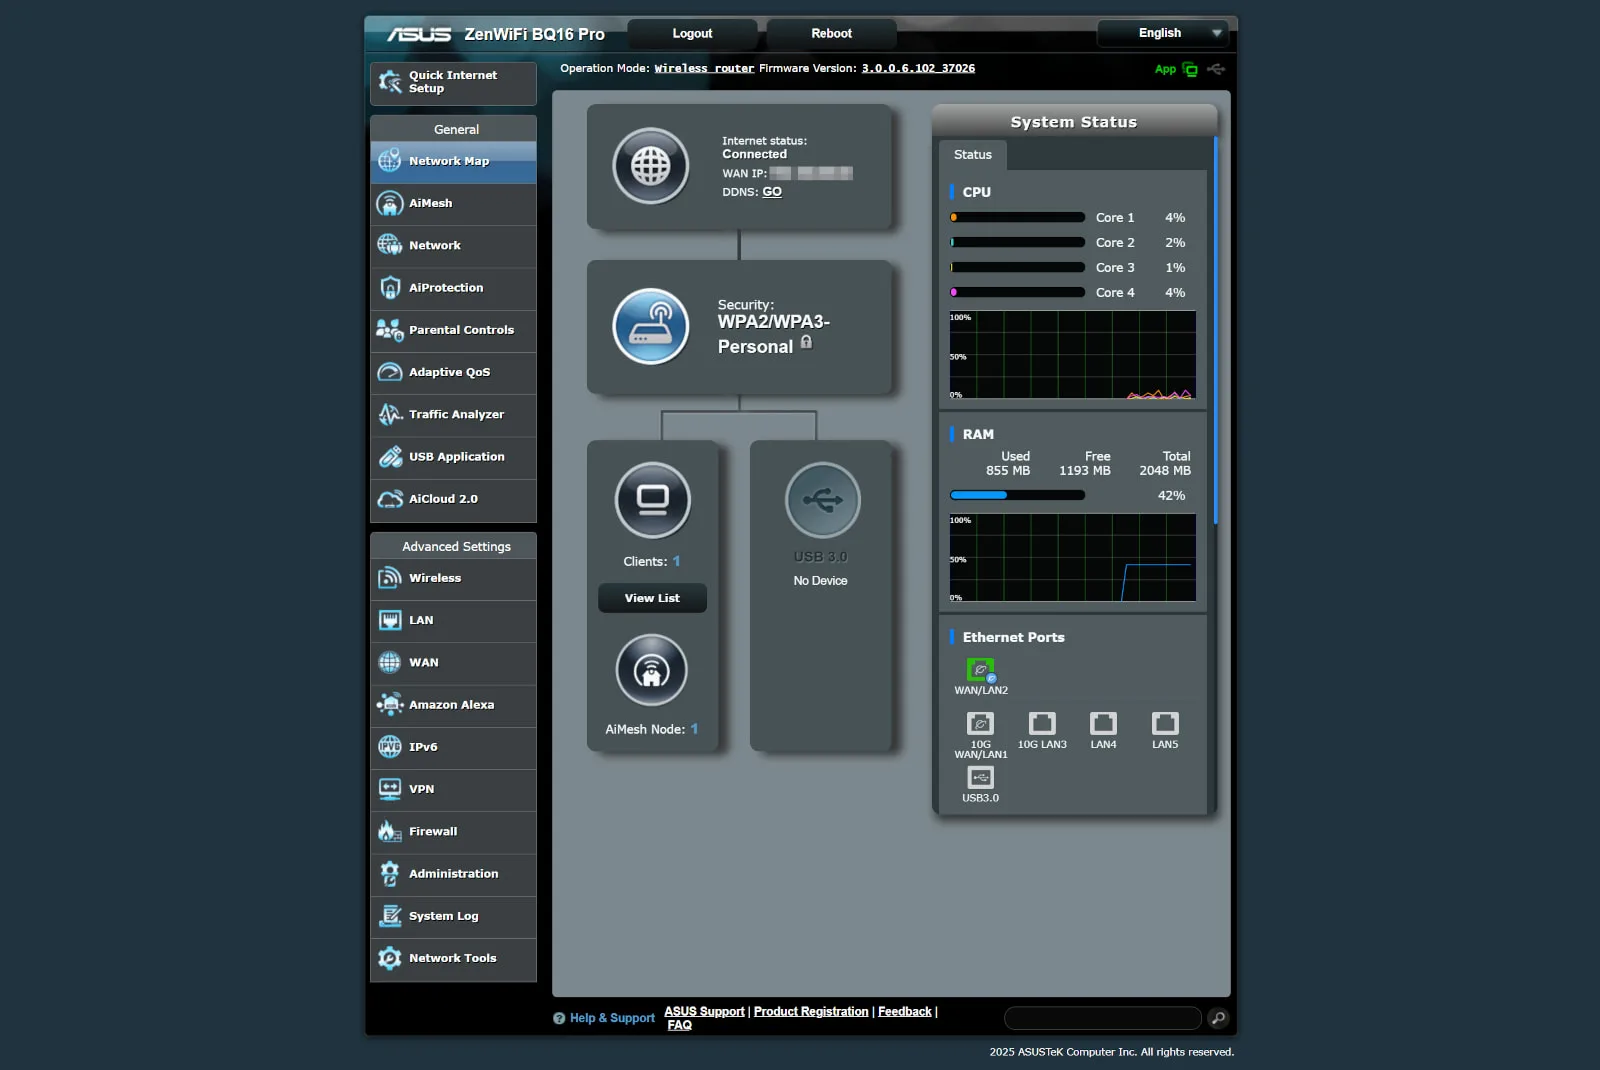Open the English language dropdown
Viewport: 1600px width, 1070px height.
click(x=1163, y=33)
